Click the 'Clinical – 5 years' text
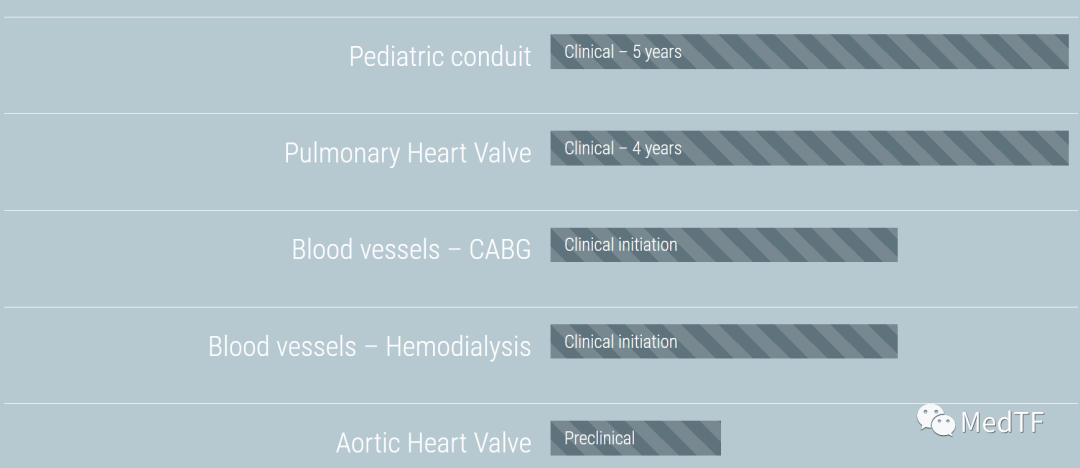Screen dimensions: 1080x468 [x=623, y=52]
